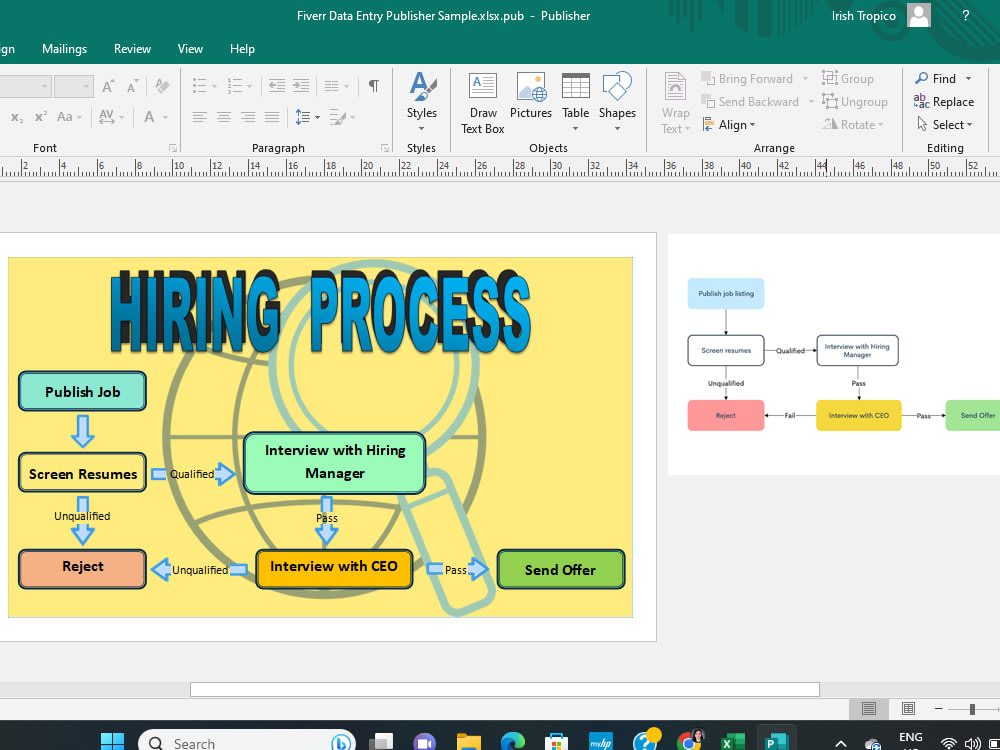
Task: Click the align text right icon
Action: tap(247, 117)
